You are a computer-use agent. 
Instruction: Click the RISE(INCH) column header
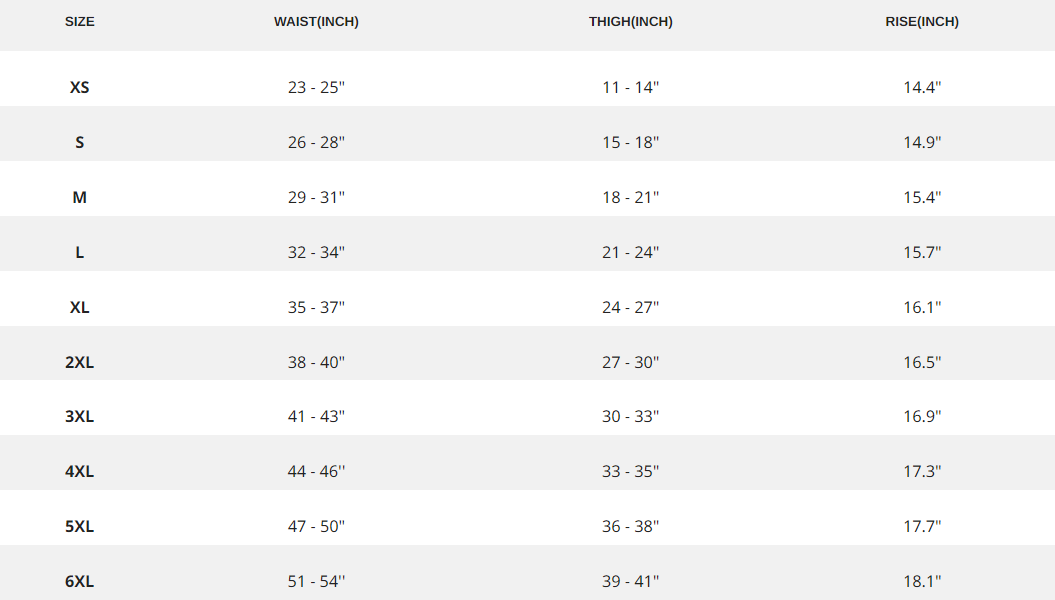(x=922, y=22)
